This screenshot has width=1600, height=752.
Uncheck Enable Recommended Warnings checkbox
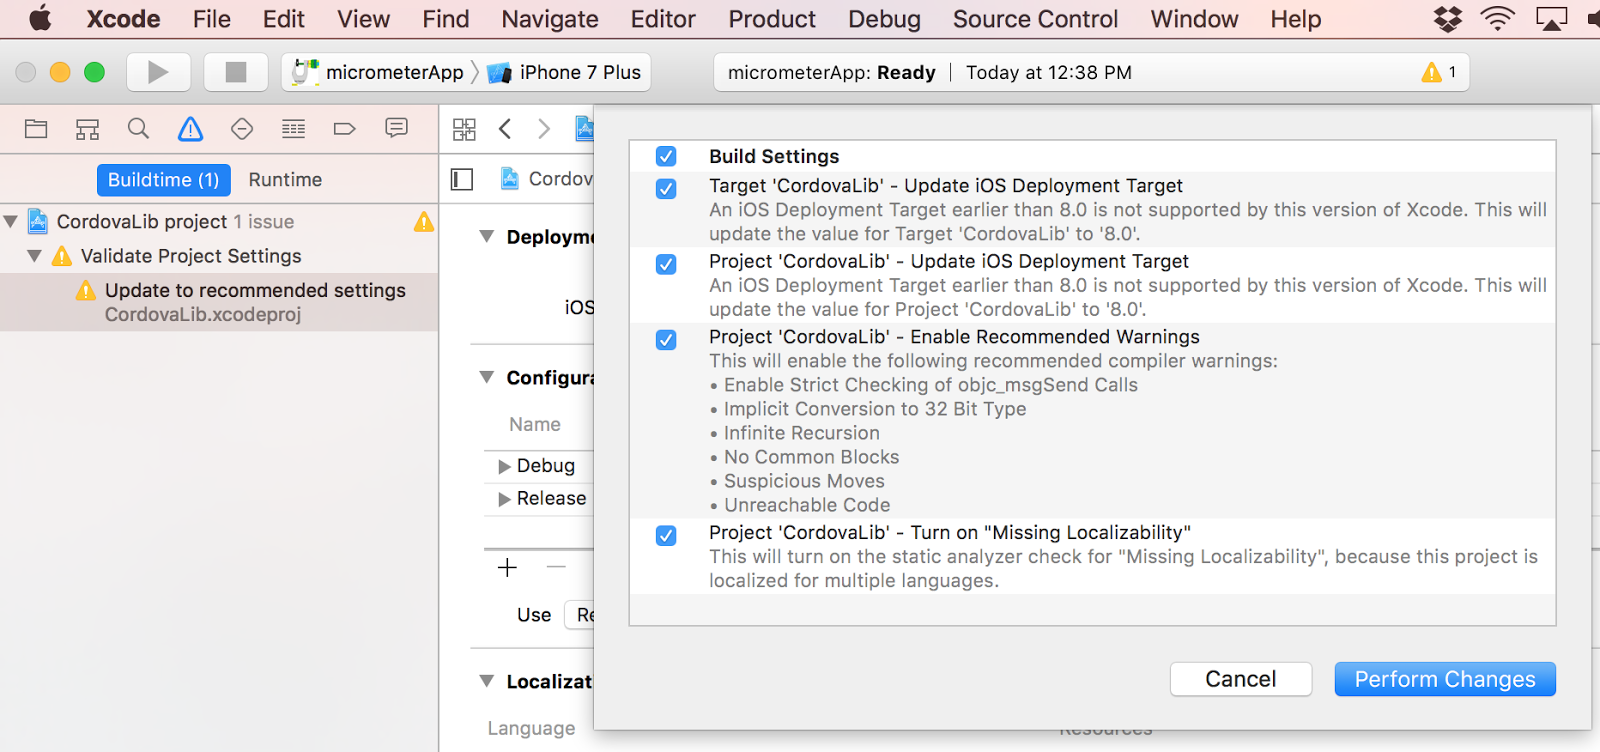(666, 340)
